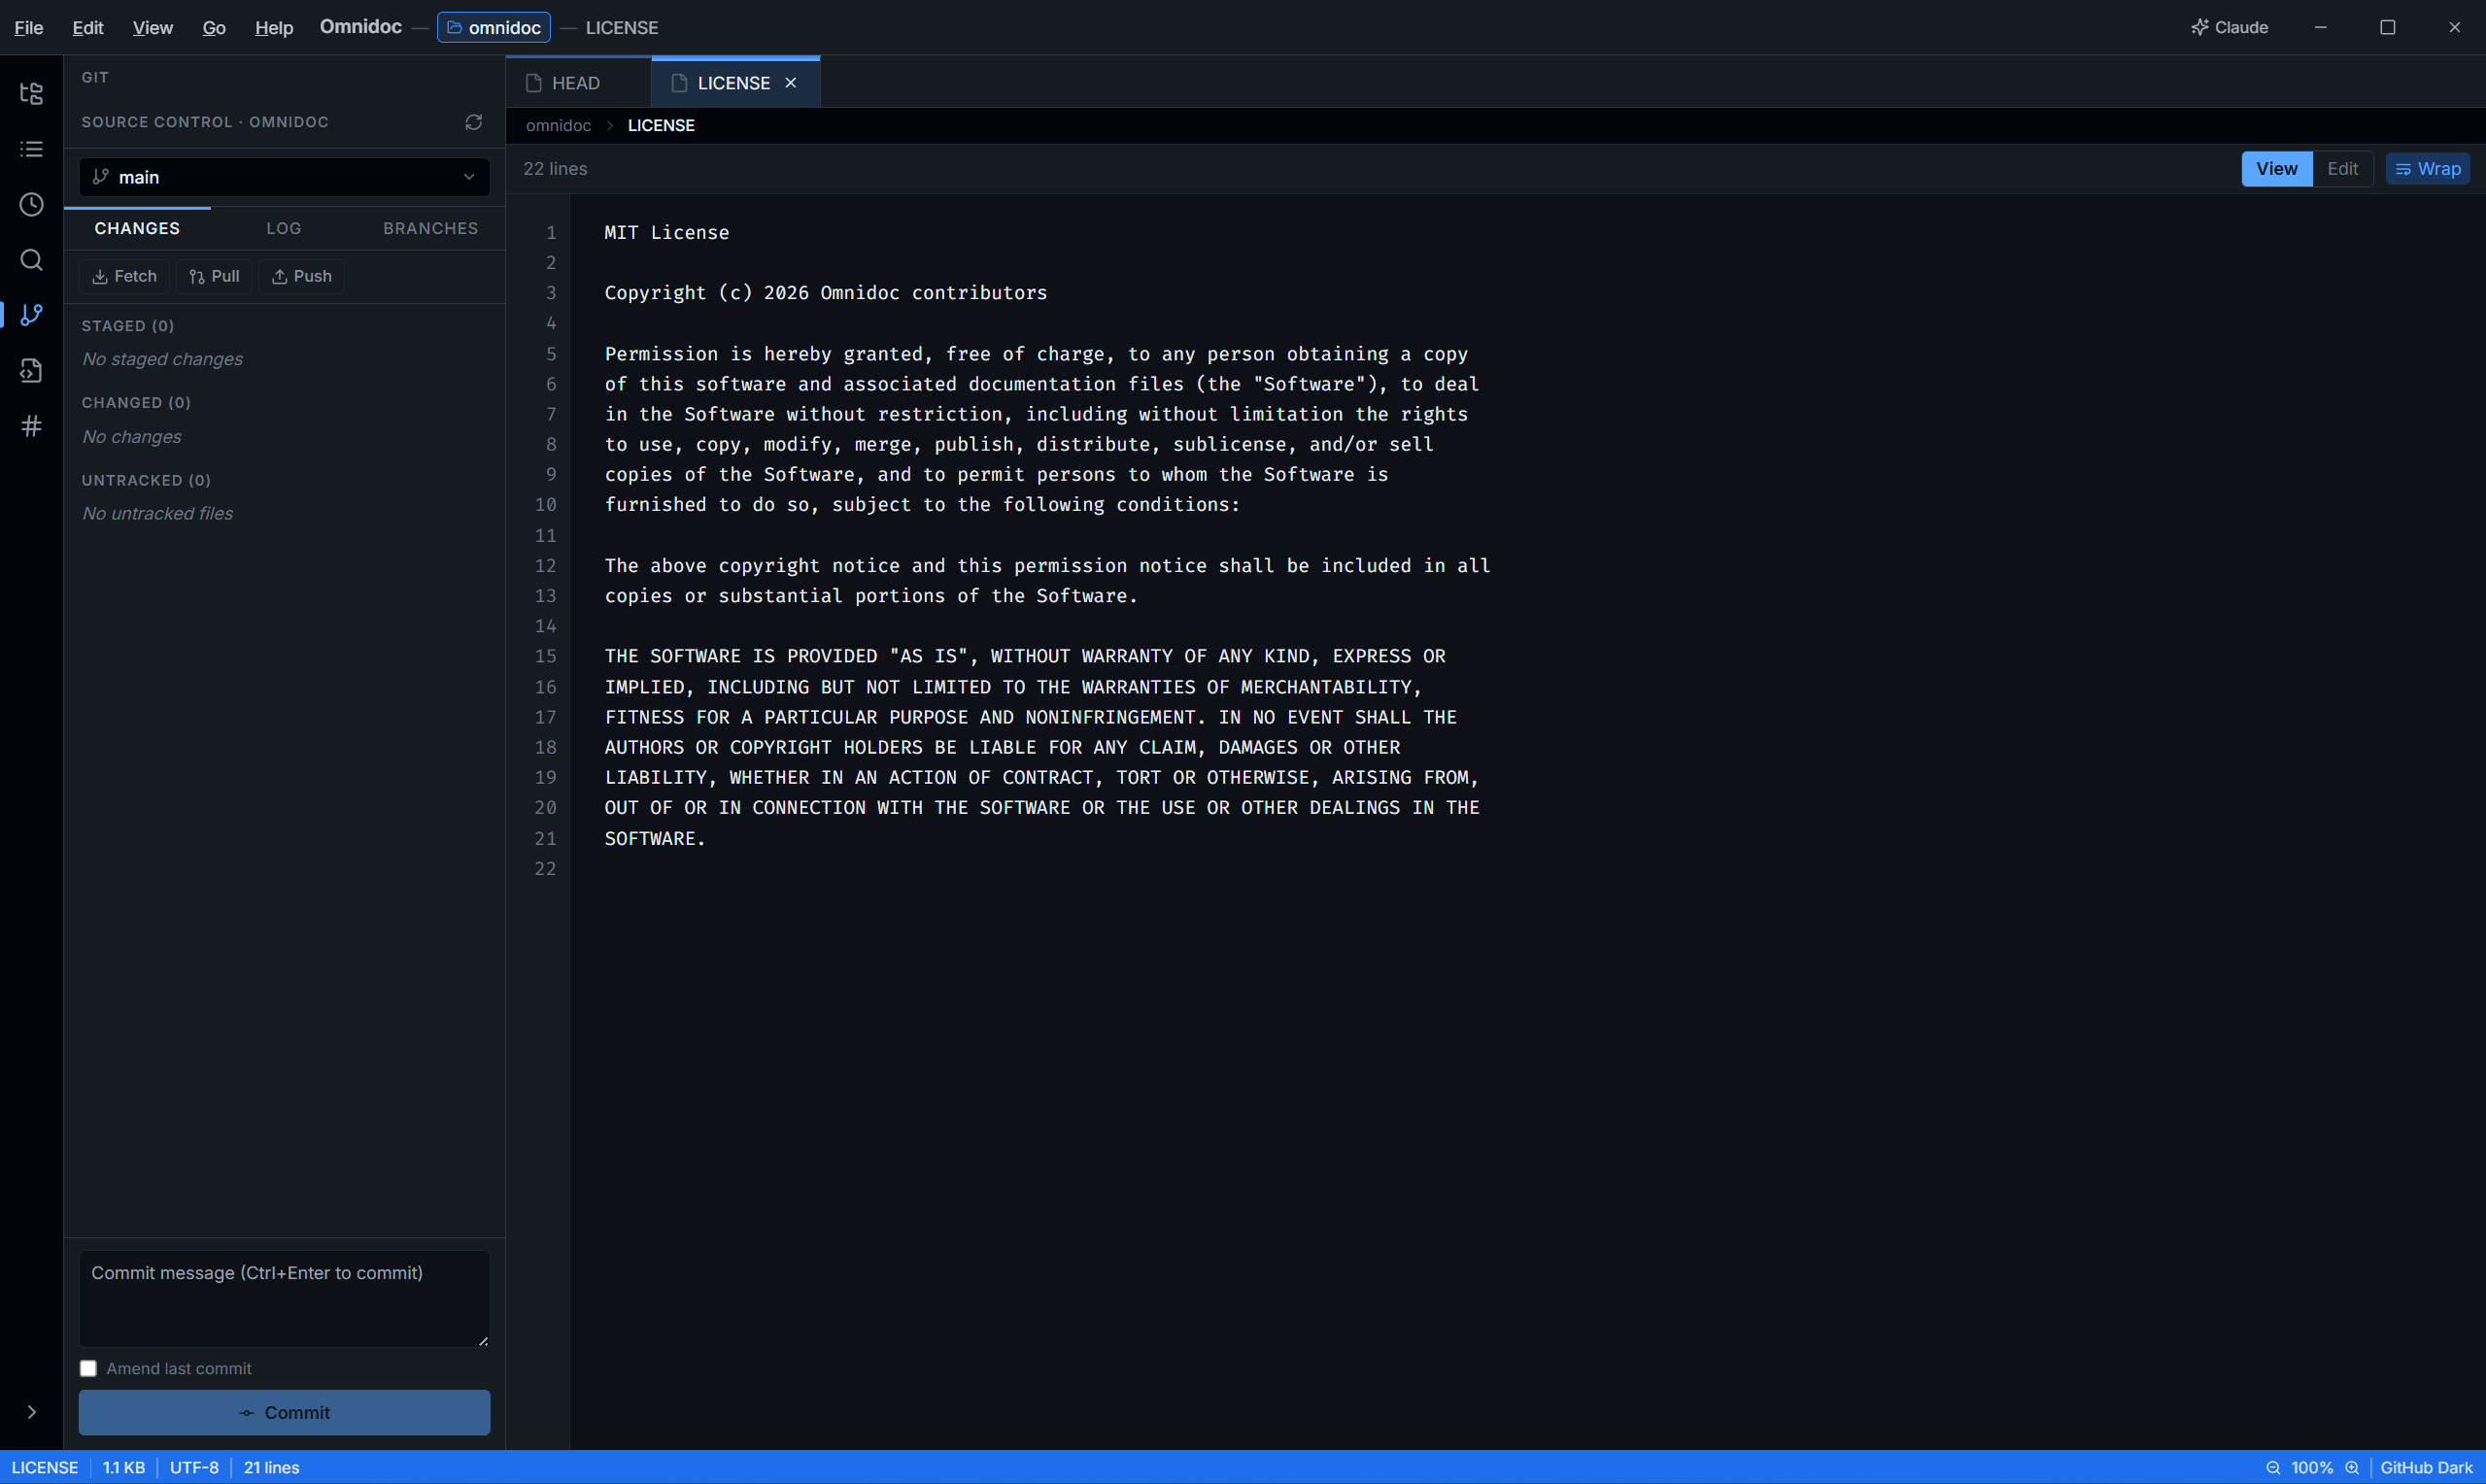Enable the Amend last commit checkbox
This screenshot has width=2486, height=1484.
coord(88,1369)
